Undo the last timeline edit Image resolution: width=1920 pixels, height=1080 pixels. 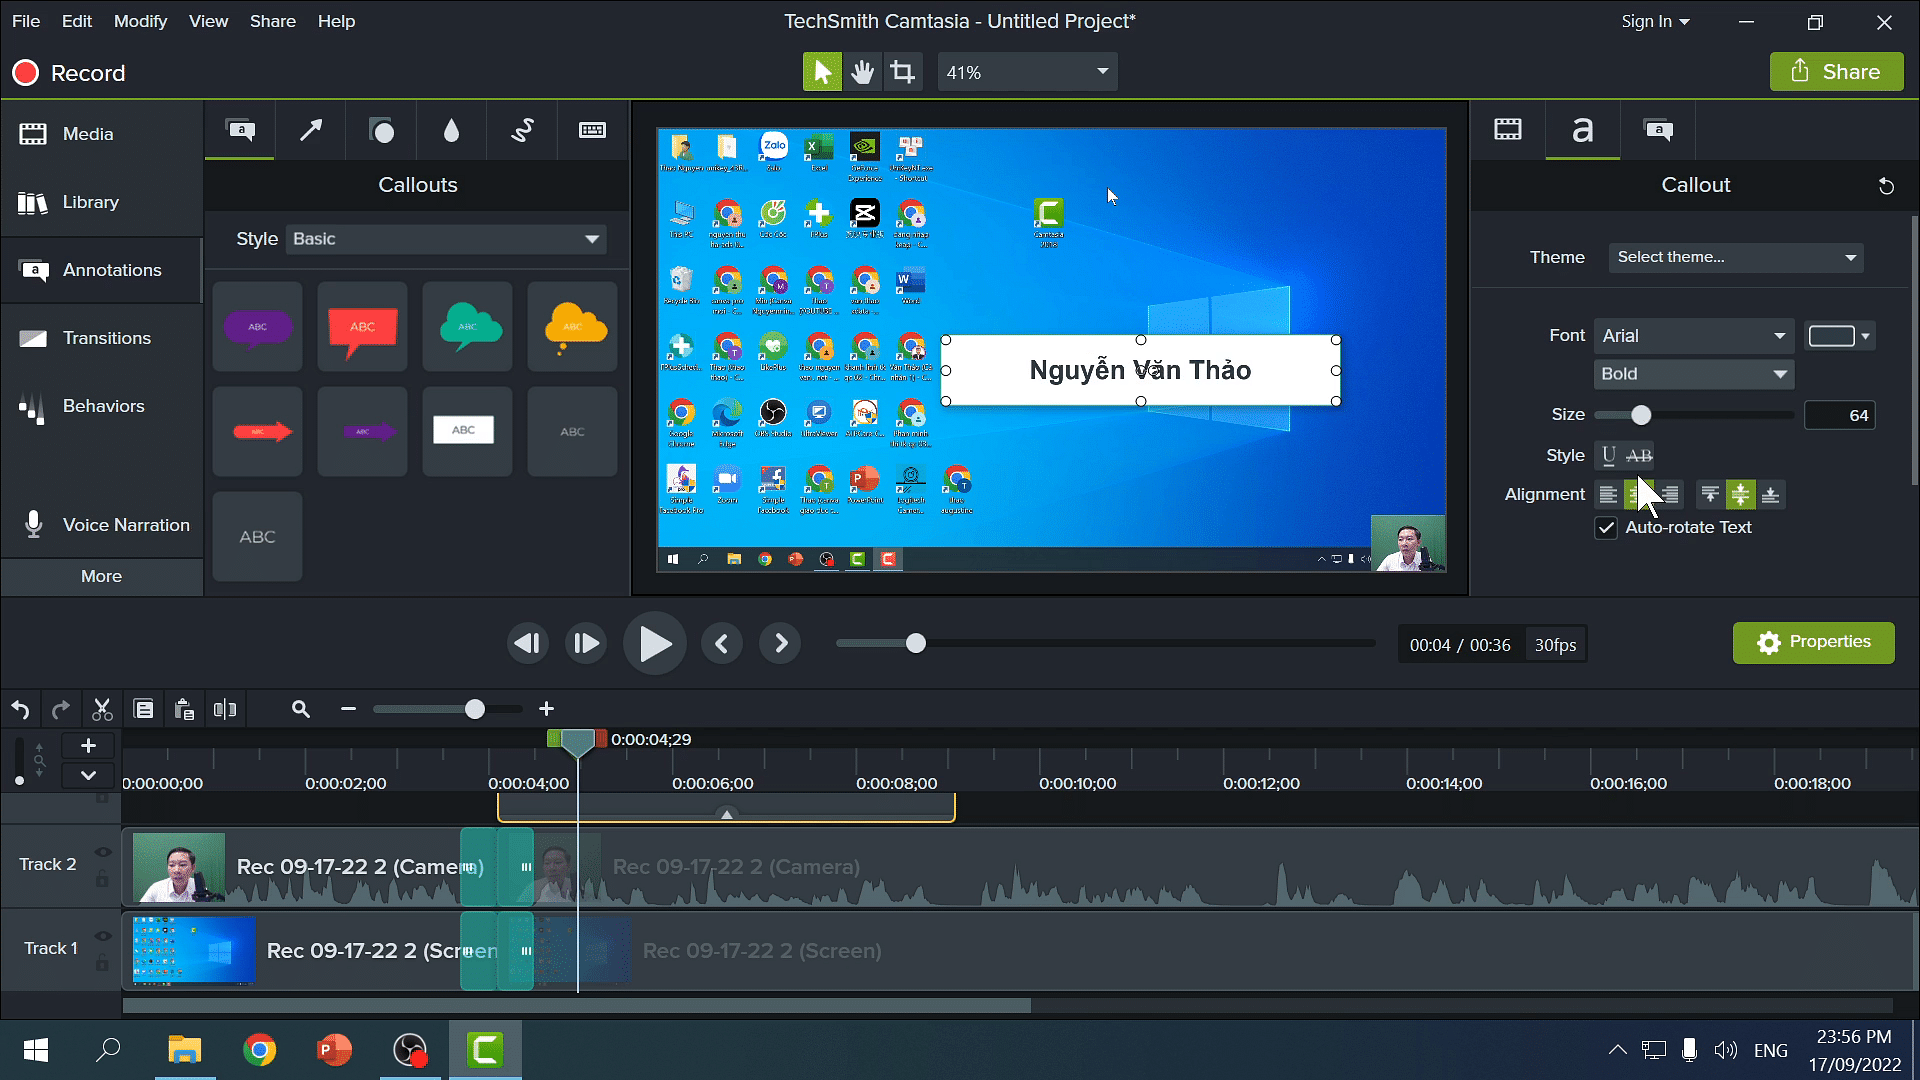(x=20, y=710)
